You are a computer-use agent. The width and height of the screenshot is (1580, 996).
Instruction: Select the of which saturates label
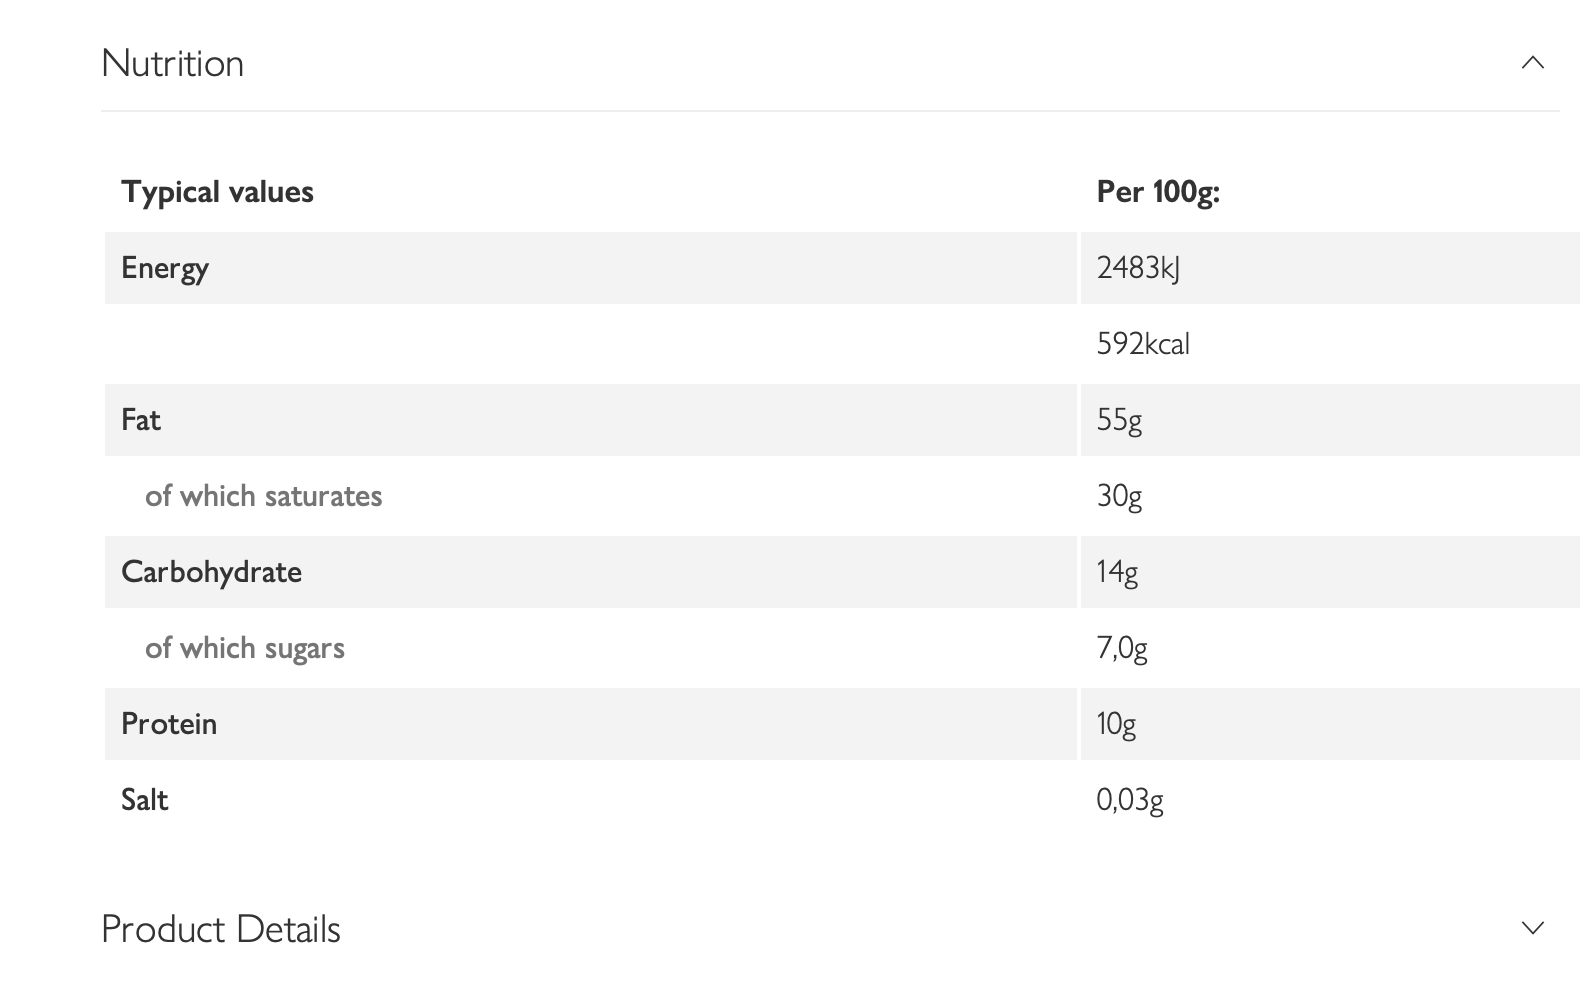263,496
